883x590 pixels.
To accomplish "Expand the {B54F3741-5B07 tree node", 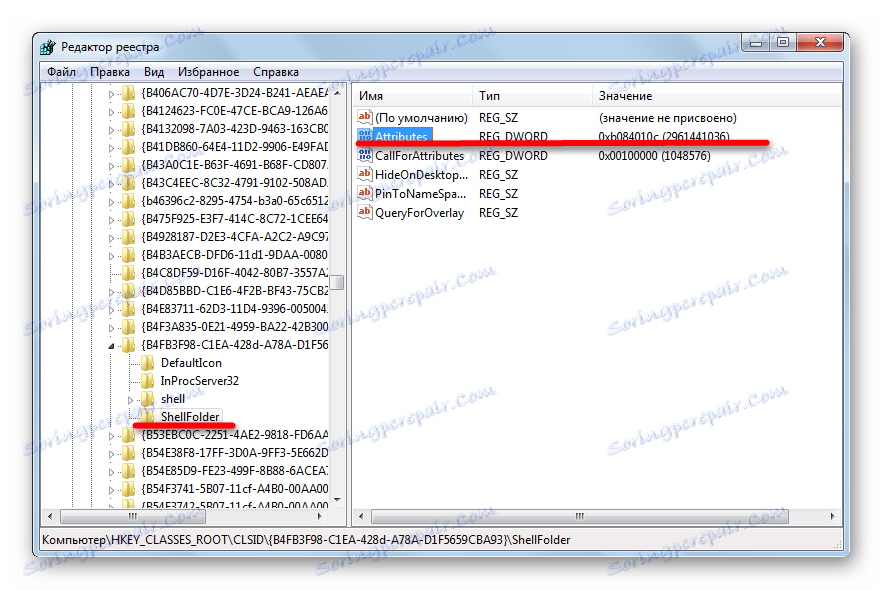I will point(111,490).
